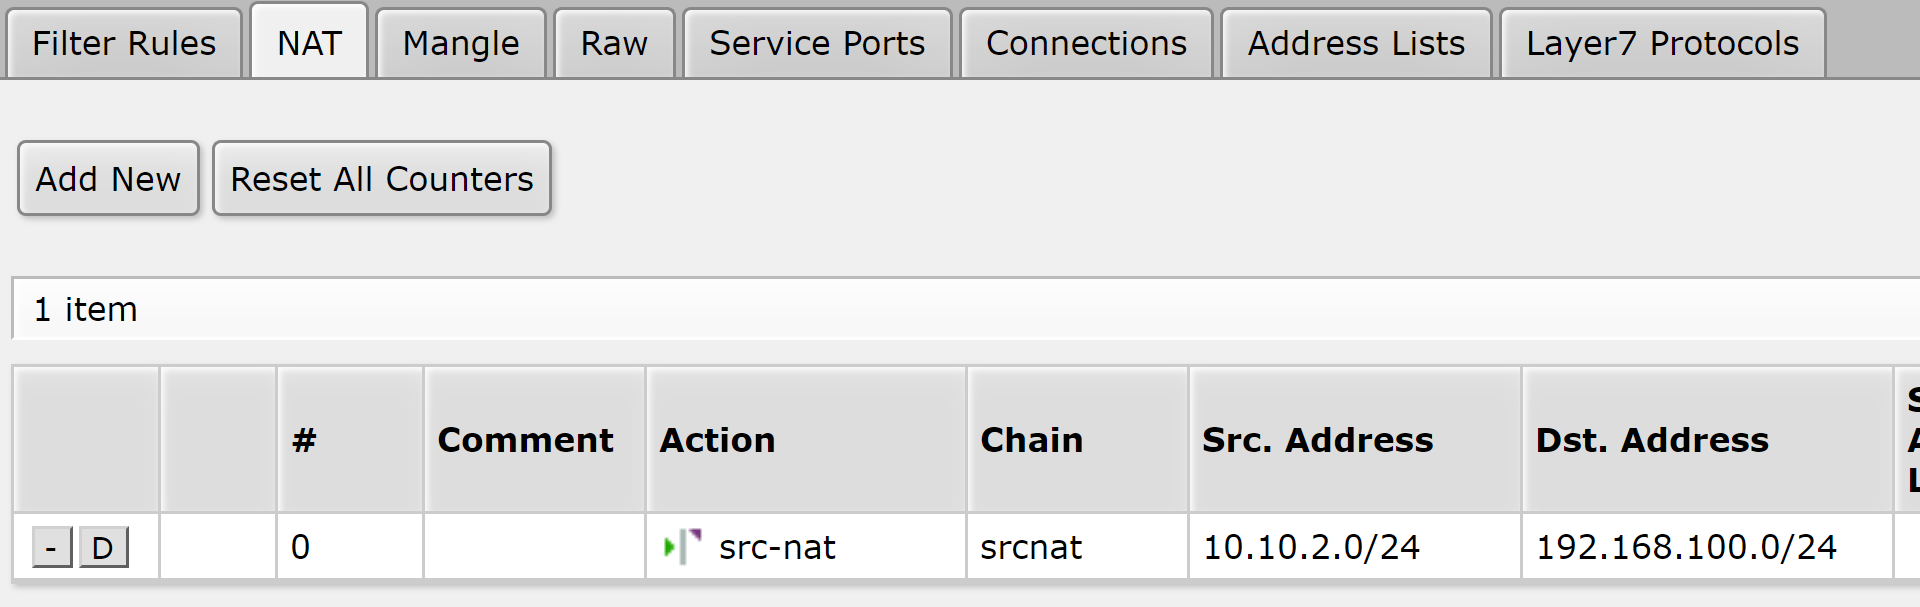The image size is (1920, 607).
Task: Sort by the # column header
Action: coord(304,440)
